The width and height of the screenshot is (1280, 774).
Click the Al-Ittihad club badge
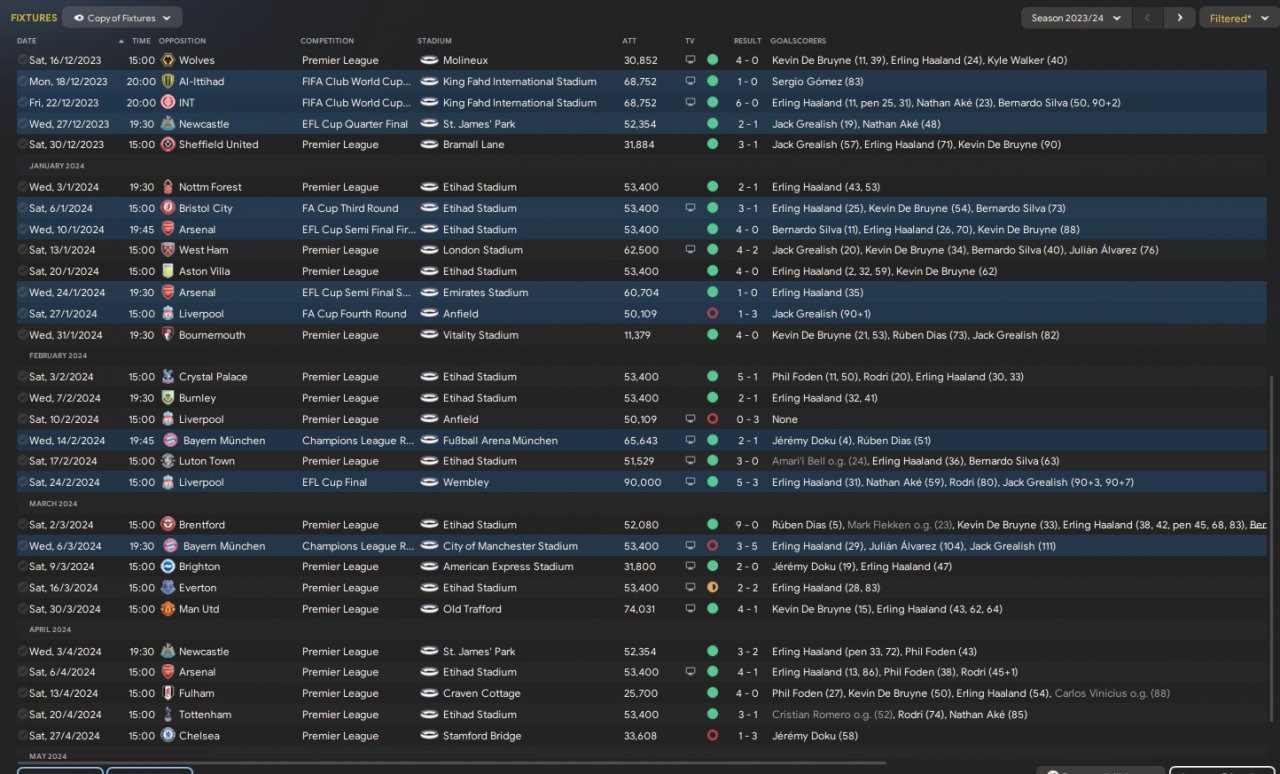168,81
